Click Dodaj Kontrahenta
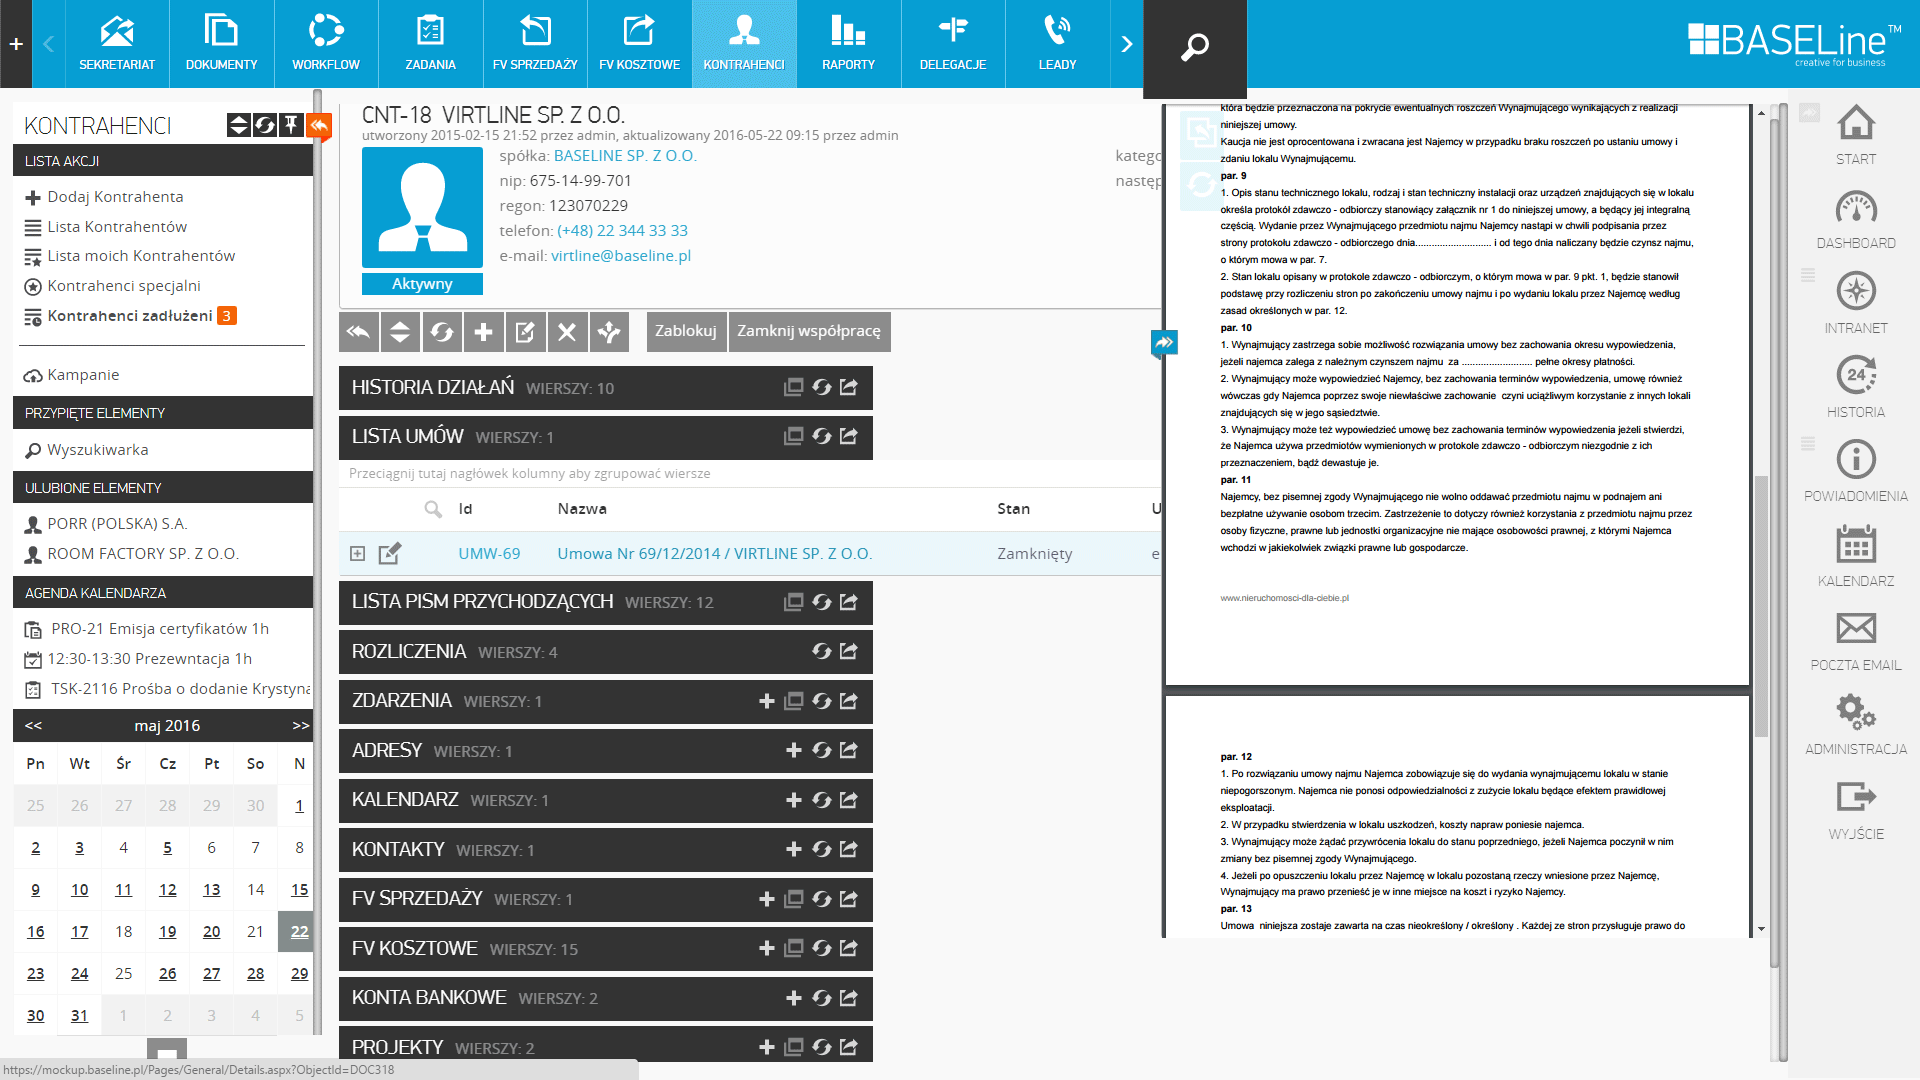 (x=115, y=197)
